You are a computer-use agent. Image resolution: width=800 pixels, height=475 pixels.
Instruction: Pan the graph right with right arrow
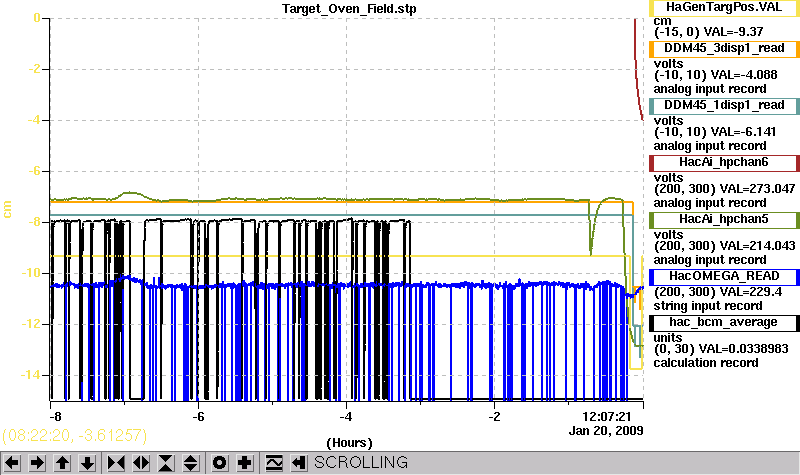[37, 463]
